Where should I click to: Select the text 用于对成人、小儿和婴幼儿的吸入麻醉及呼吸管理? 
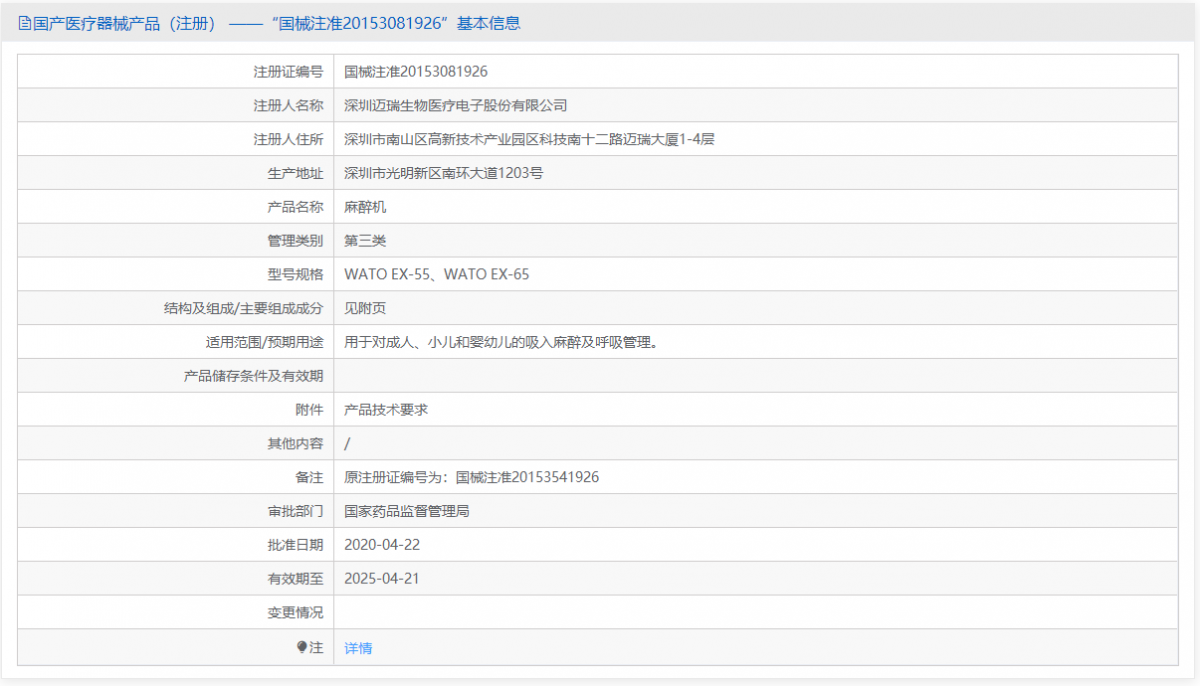click(x=500, y=342)
